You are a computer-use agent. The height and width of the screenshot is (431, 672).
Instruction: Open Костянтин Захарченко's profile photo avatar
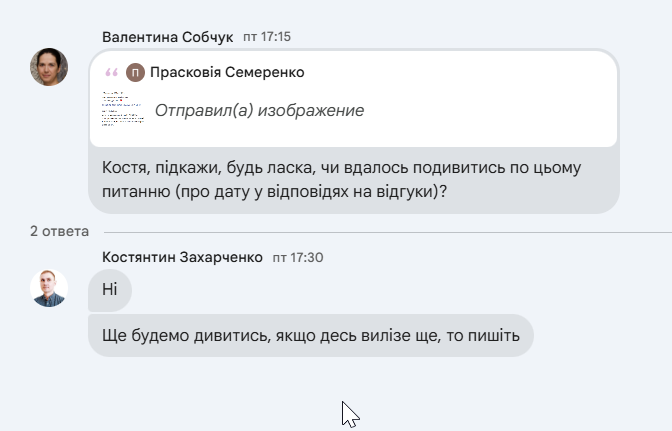tap(49, 288)
